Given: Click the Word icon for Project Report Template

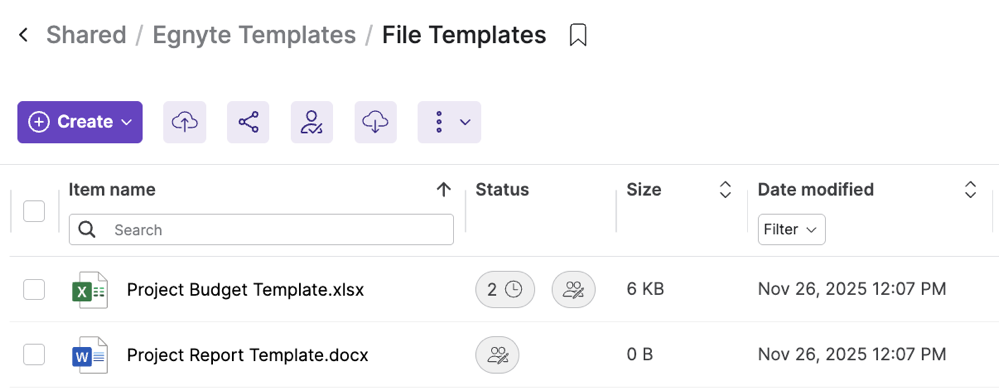Looking at the screenshot, I should tap(89, 355).
